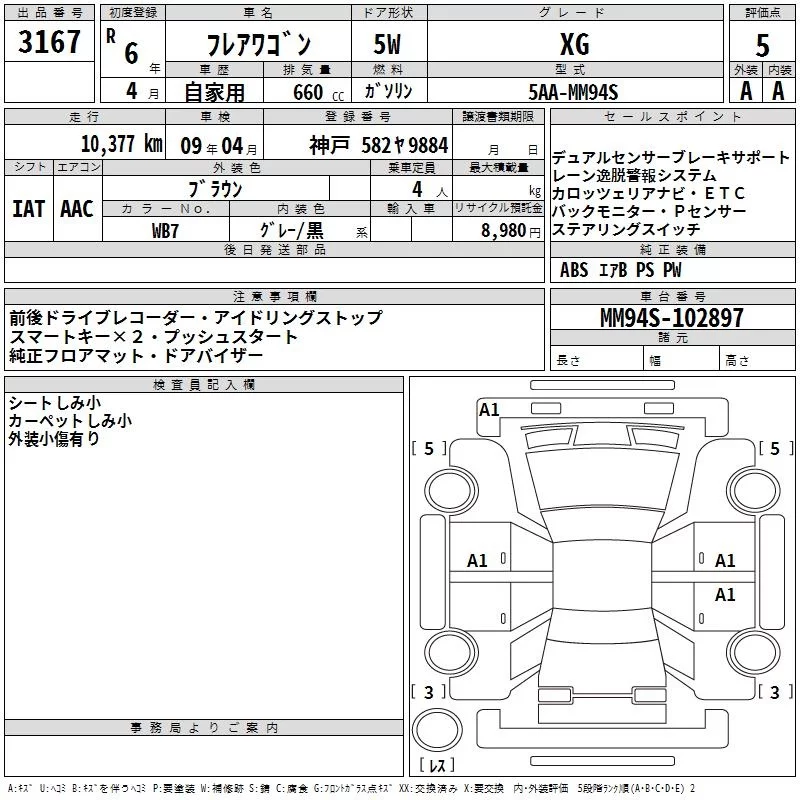Screen dimensions: 800x800
Task: Click the model code 5AA-MM94S
Action: click(x=573, y=92)
